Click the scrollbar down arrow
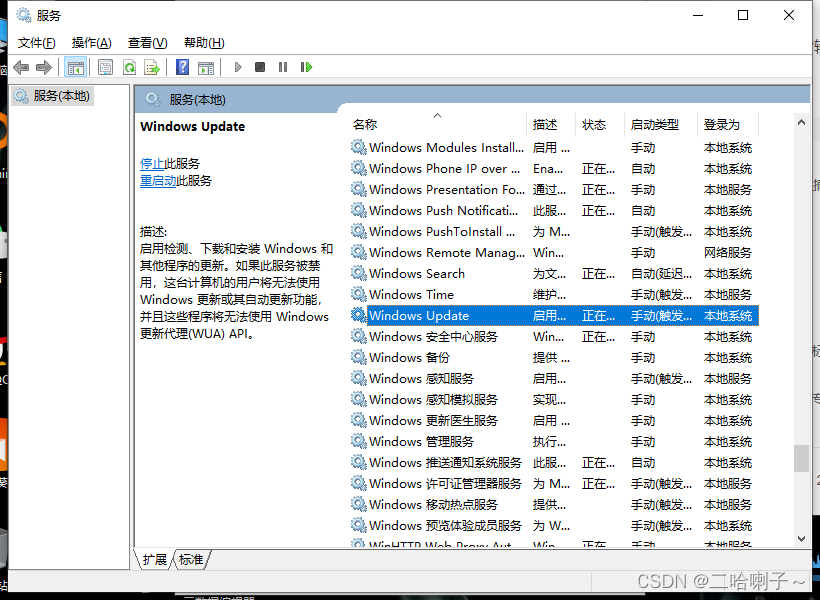820x600 pixels. tap(801, 538)
